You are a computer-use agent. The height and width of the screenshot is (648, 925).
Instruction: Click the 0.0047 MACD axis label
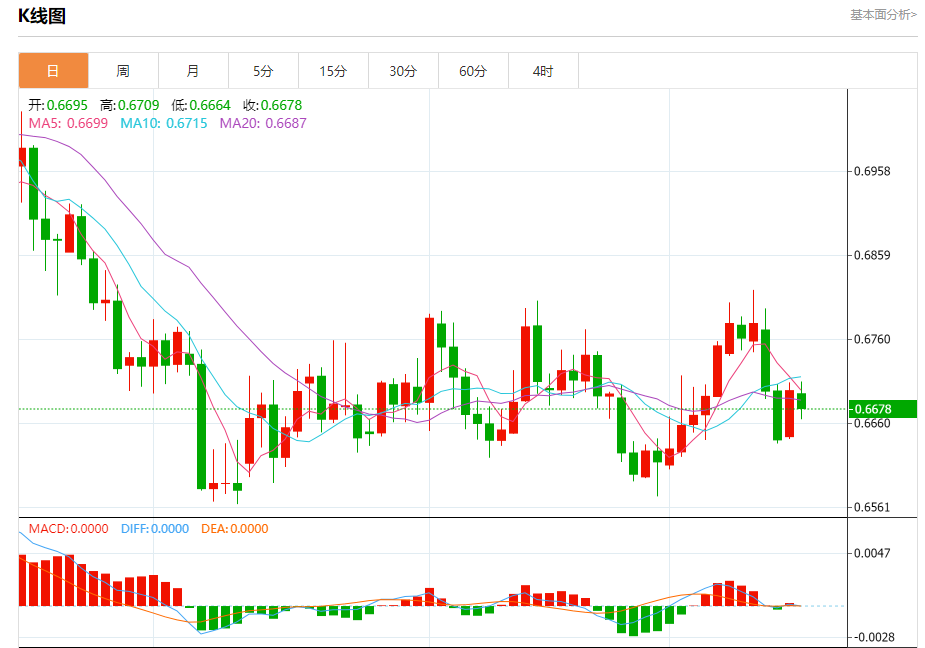click(872, 554)
